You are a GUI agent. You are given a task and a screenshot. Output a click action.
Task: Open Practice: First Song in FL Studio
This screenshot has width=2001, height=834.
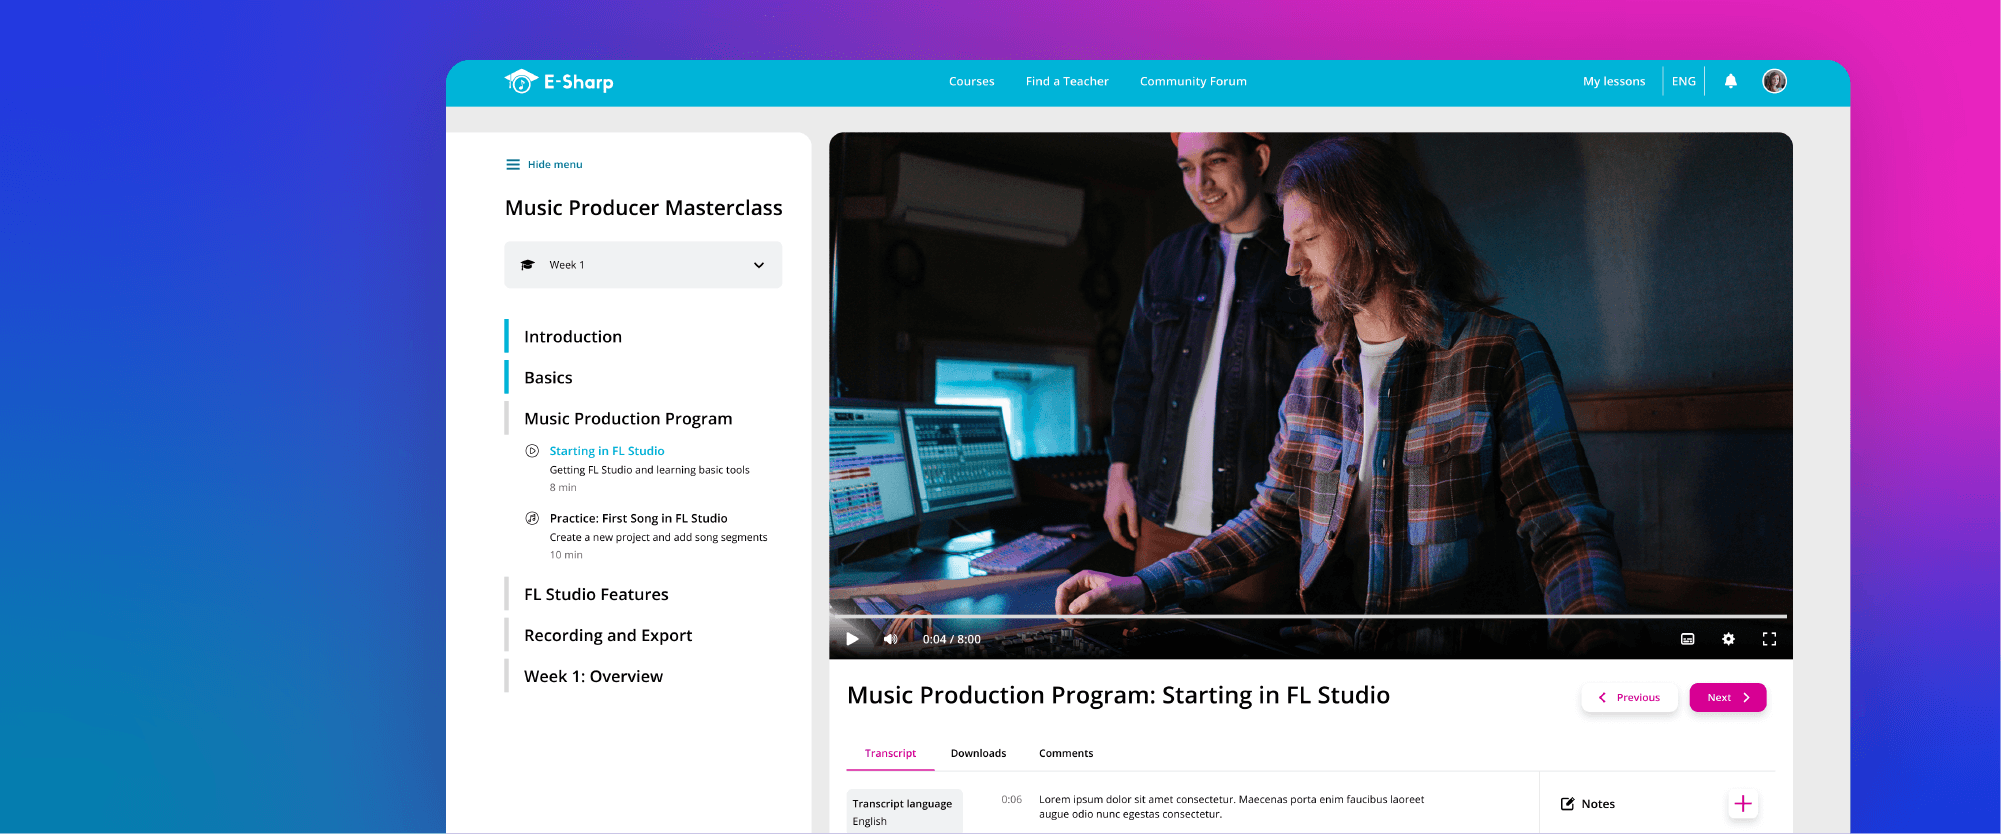coord(638,518)
